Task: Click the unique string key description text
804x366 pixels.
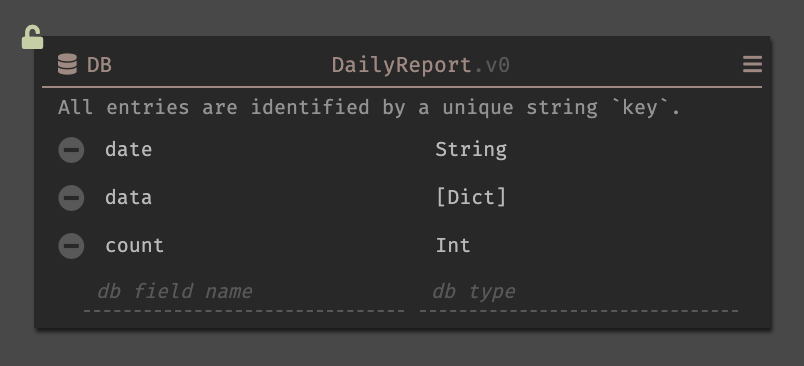Action: click(369, 108)
